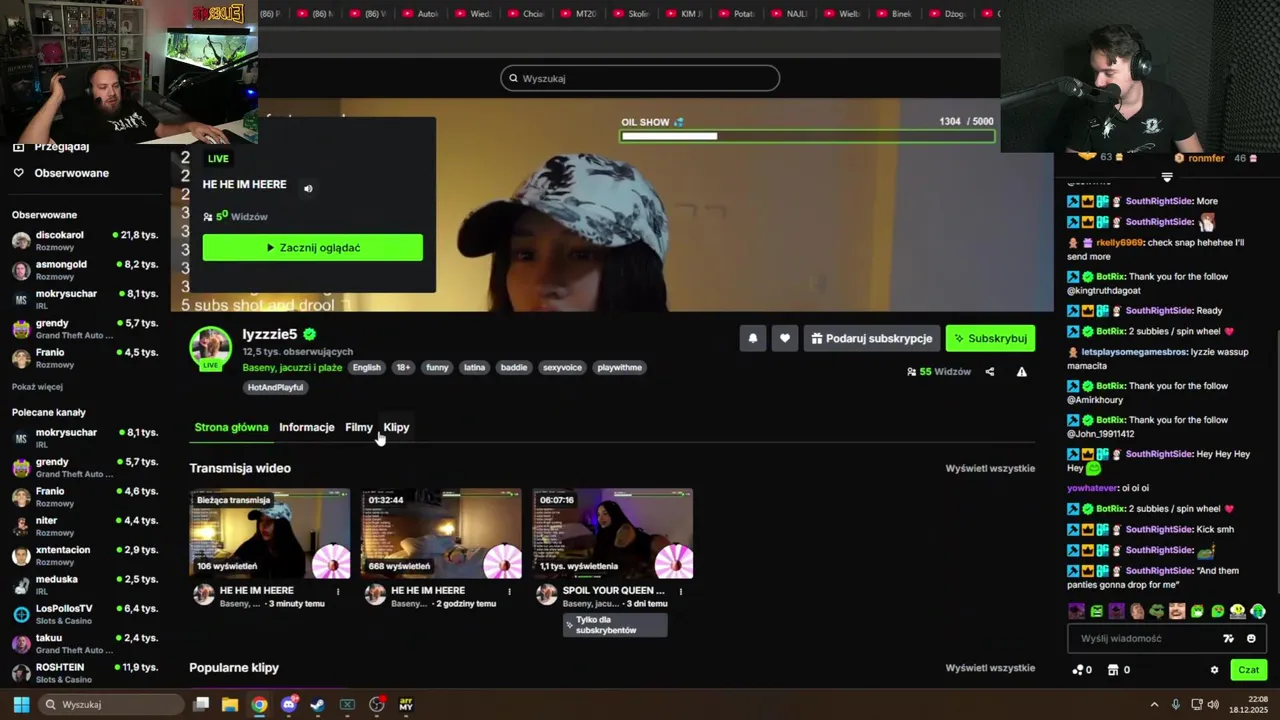Open discokarol in followed channels
Screen dimensions: 1280x720
[85, 240]
